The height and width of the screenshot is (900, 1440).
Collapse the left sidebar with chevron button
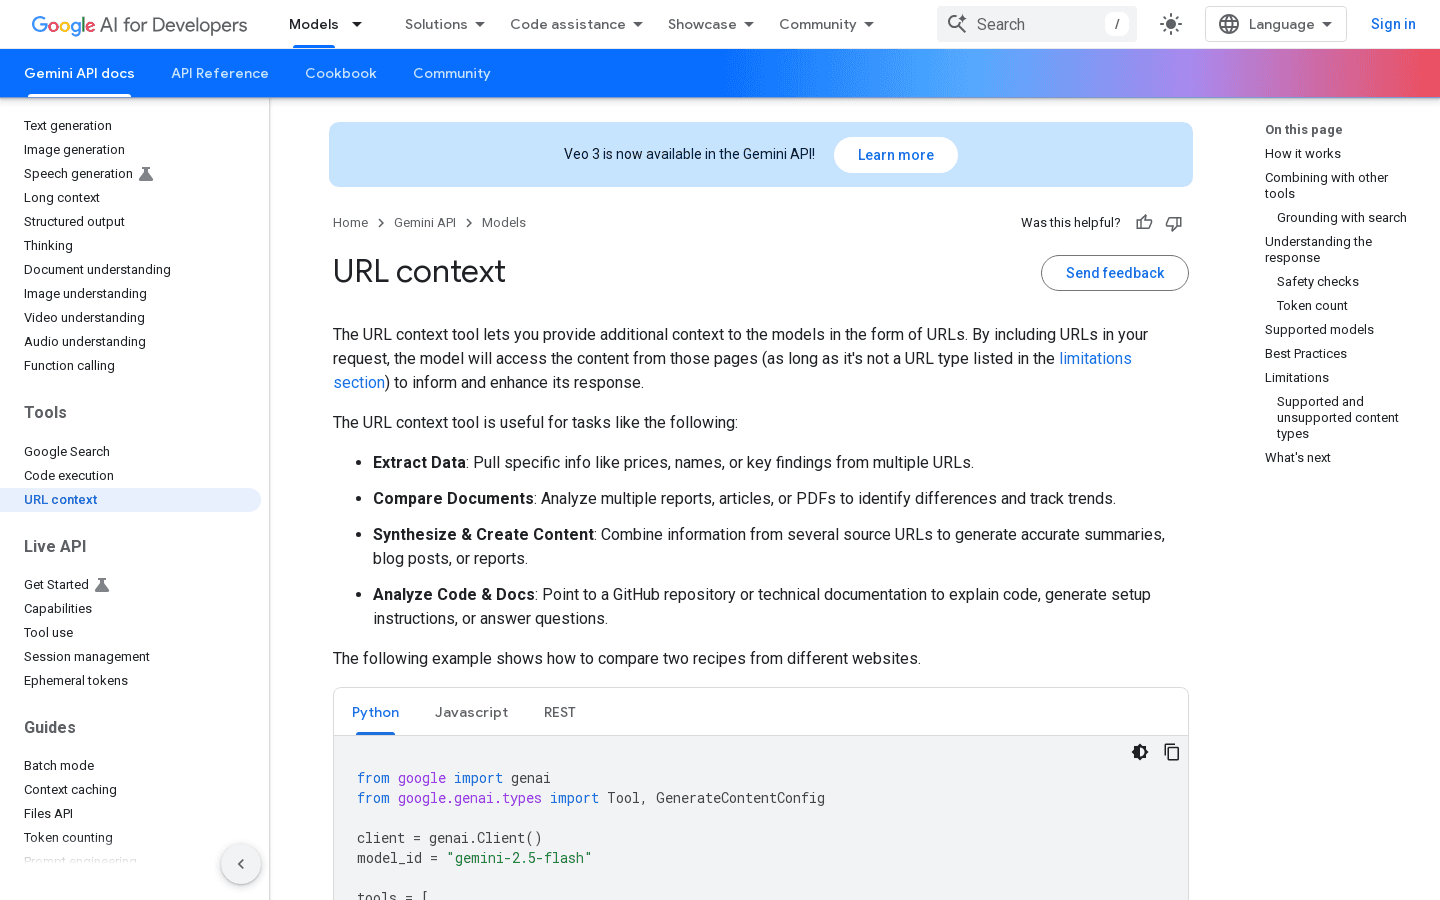(241, 864)
